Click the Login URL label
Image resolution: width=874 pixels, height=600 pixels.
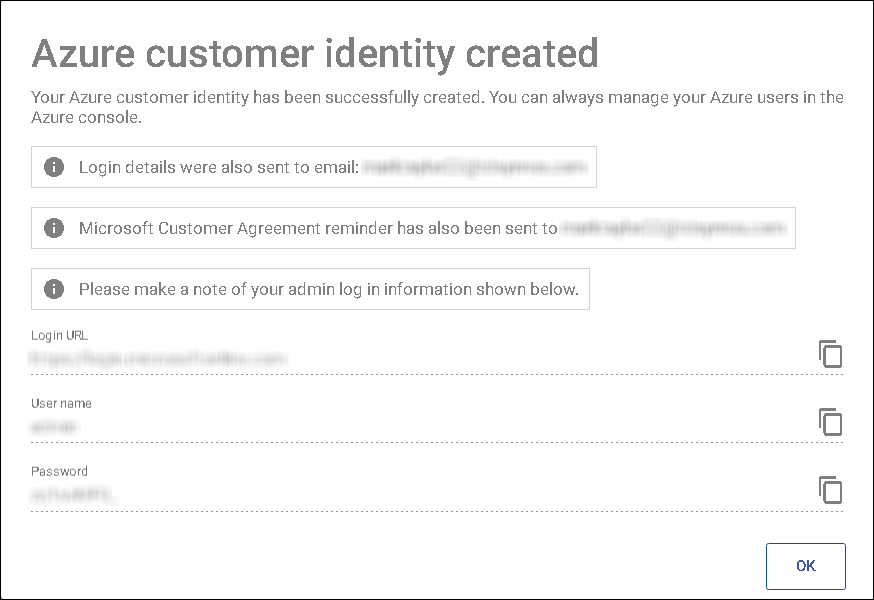(x=60, y=335)
